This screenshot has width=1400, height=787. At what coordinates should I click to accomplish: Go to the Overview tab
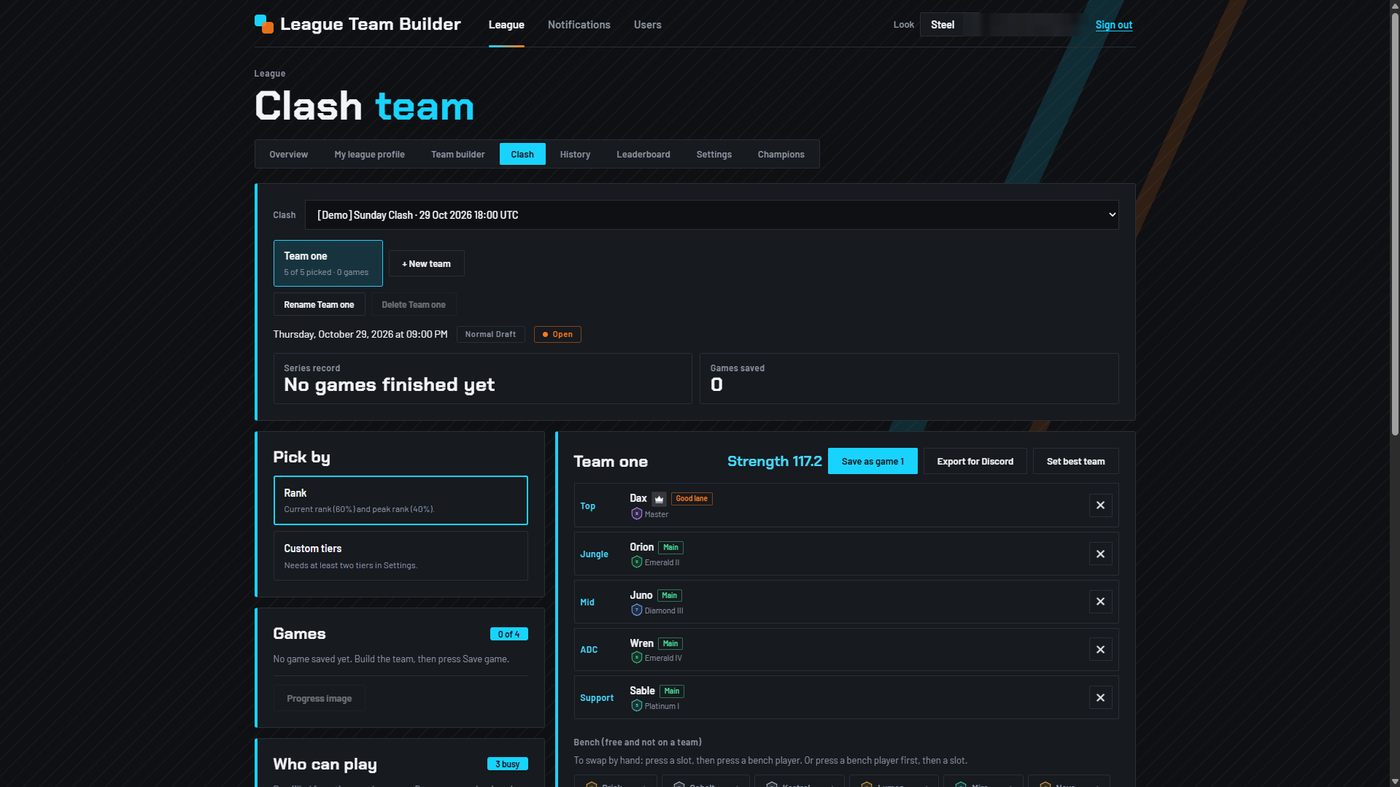288,154
